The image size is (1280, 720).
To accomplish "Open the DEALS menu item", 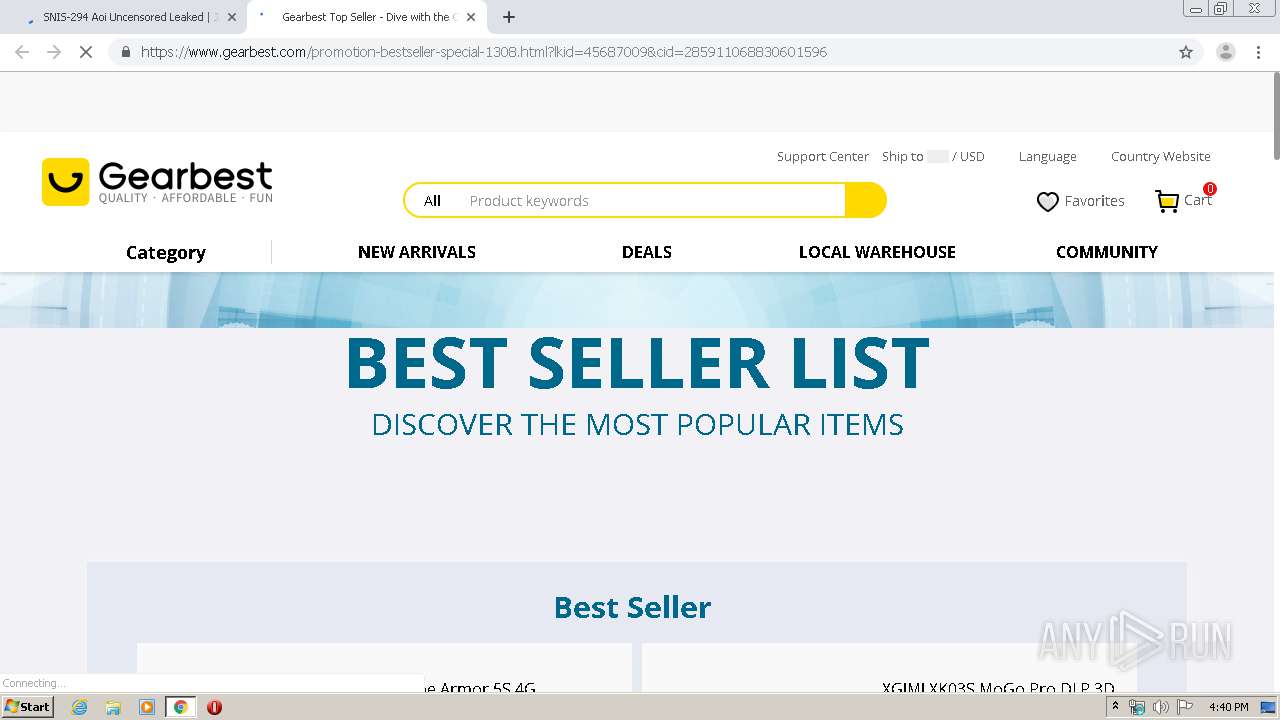I will pos(647,252).
